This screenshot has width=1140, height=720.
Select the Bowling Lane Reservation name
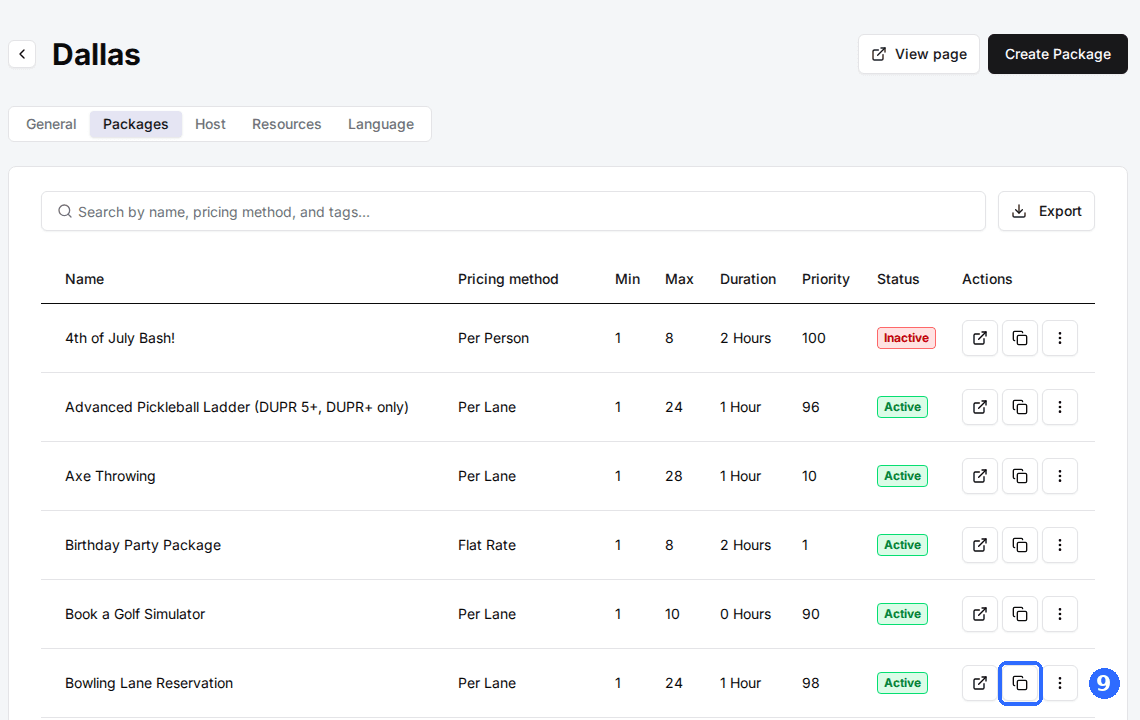click(149, 684)
